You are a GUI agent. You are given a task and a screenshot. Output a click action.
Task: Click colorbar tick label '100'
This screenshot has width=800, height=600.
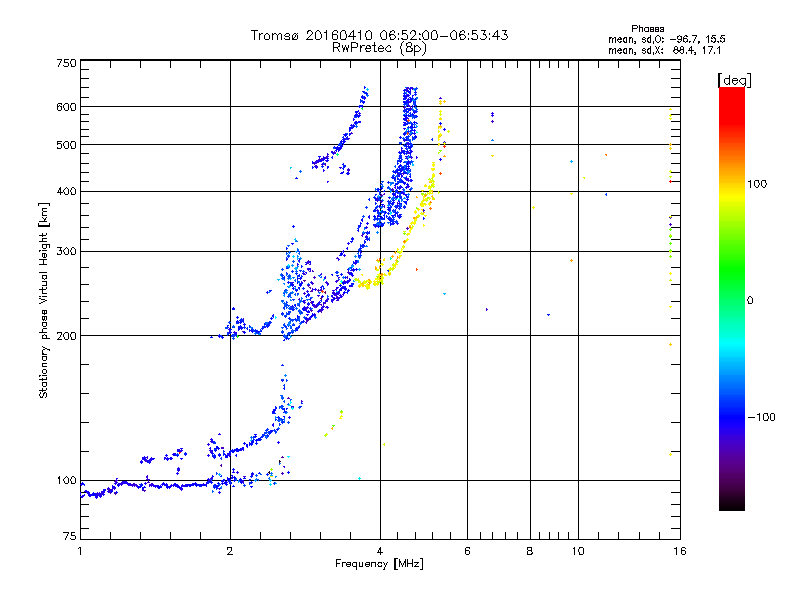[x=757, y=184]
